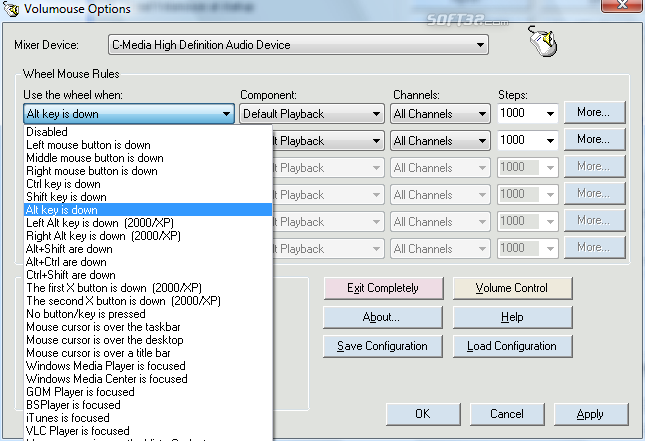Collapse the 'Alt key is down' combo box
The height and width of the screenshot is (441, 645).
coord(129,114)
